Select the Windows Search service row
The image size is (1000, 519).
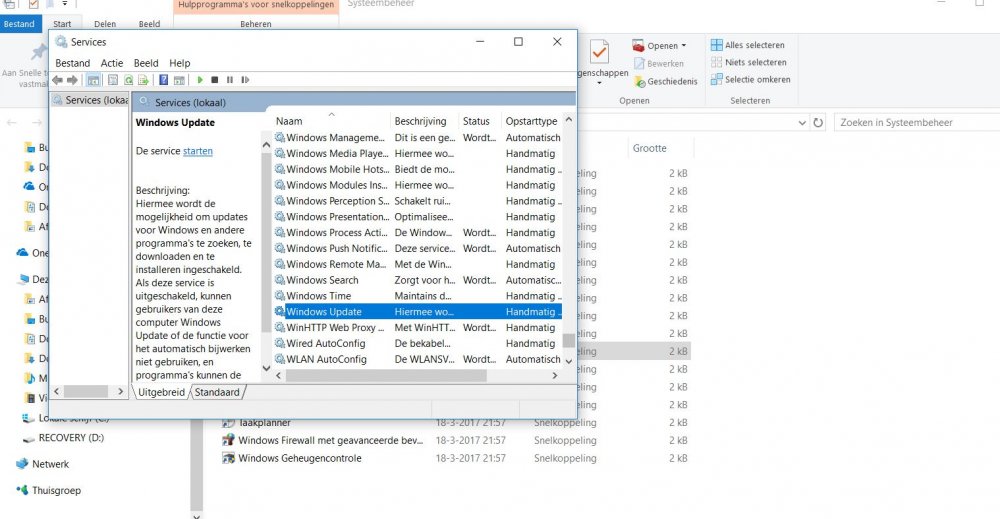(x=418, y=280)
